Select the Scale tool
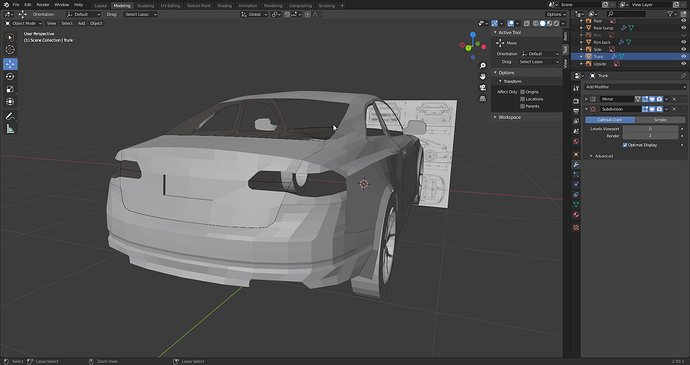Image resolution: width=690 pixels, height=365 pixels. coord(10,89)
